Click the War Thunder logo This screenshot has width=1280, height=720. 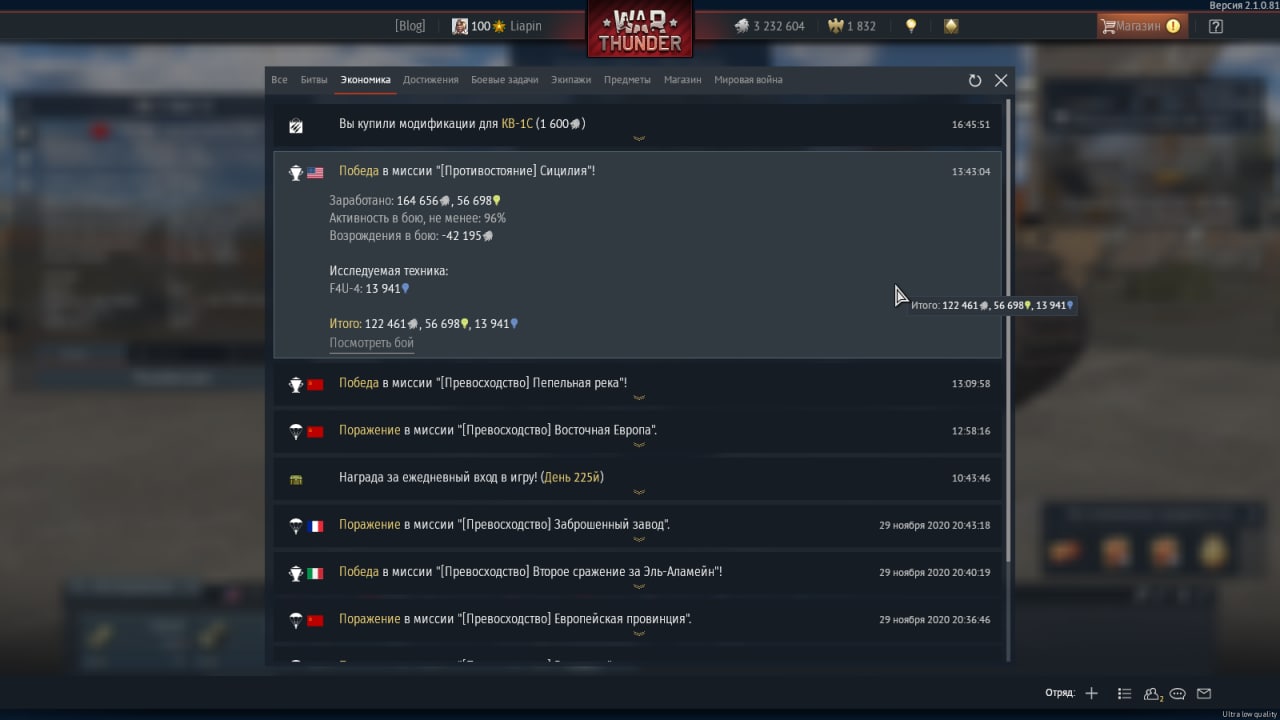click(640, 28)
